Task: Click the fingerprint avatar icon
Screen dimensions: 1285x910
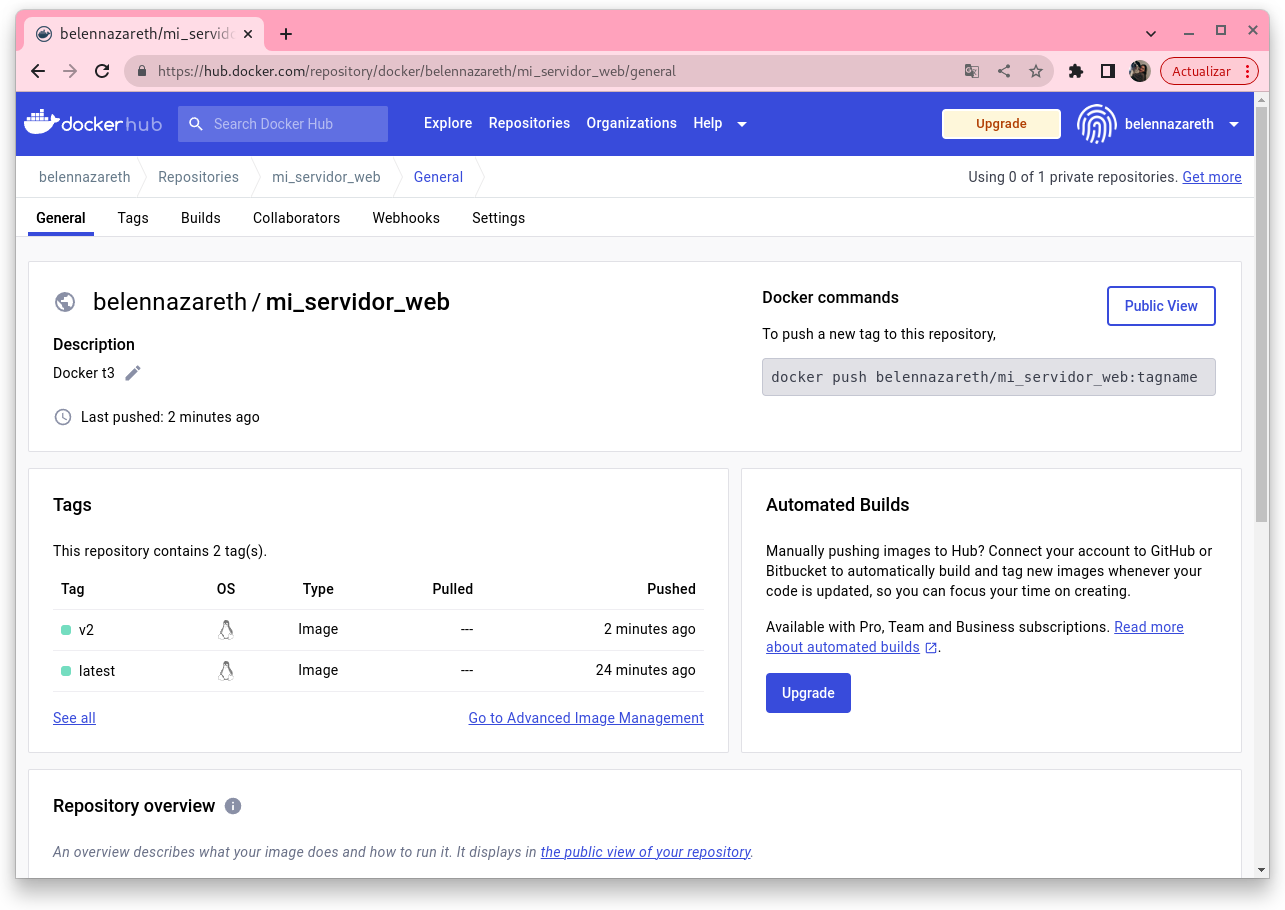Action: click(x=1096, y=124)
